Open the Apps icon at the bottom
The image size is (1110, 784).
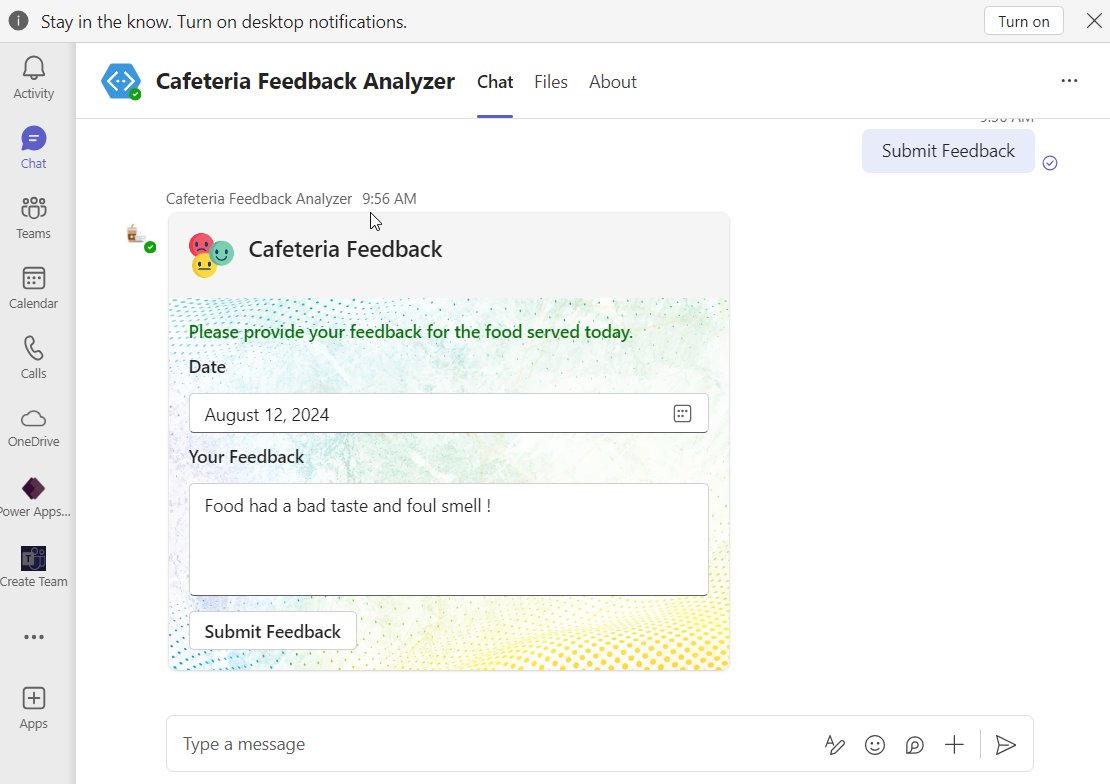click(33, 705)
